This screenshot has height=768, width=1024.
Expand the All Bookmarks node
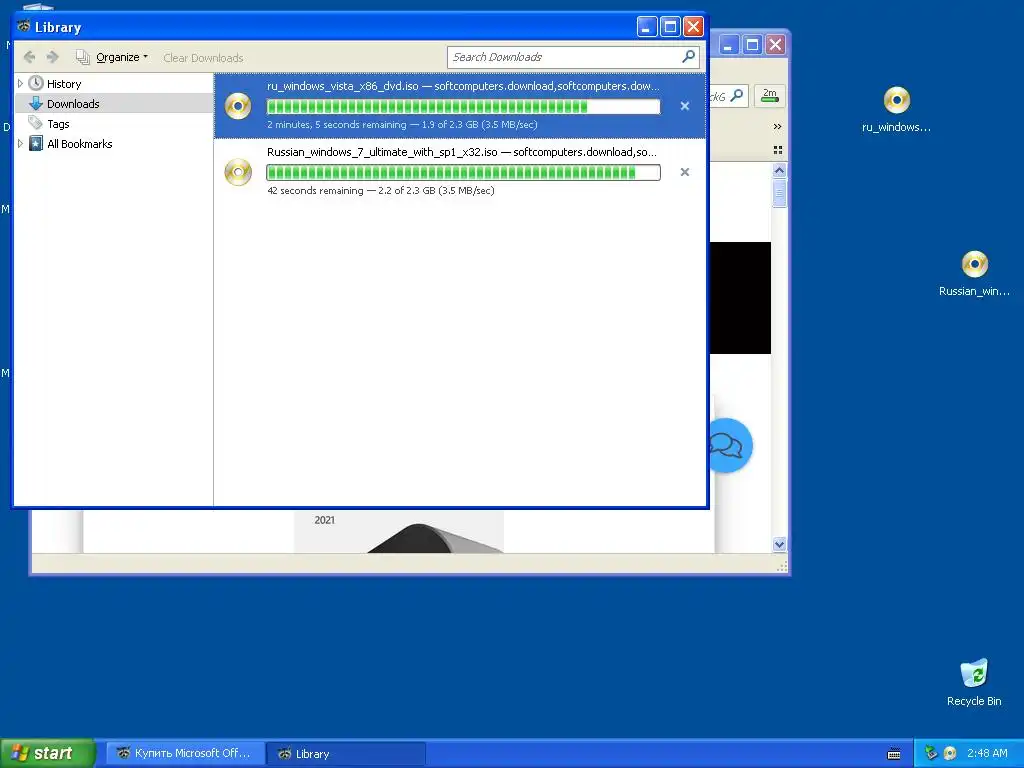[x=20, y=144]
